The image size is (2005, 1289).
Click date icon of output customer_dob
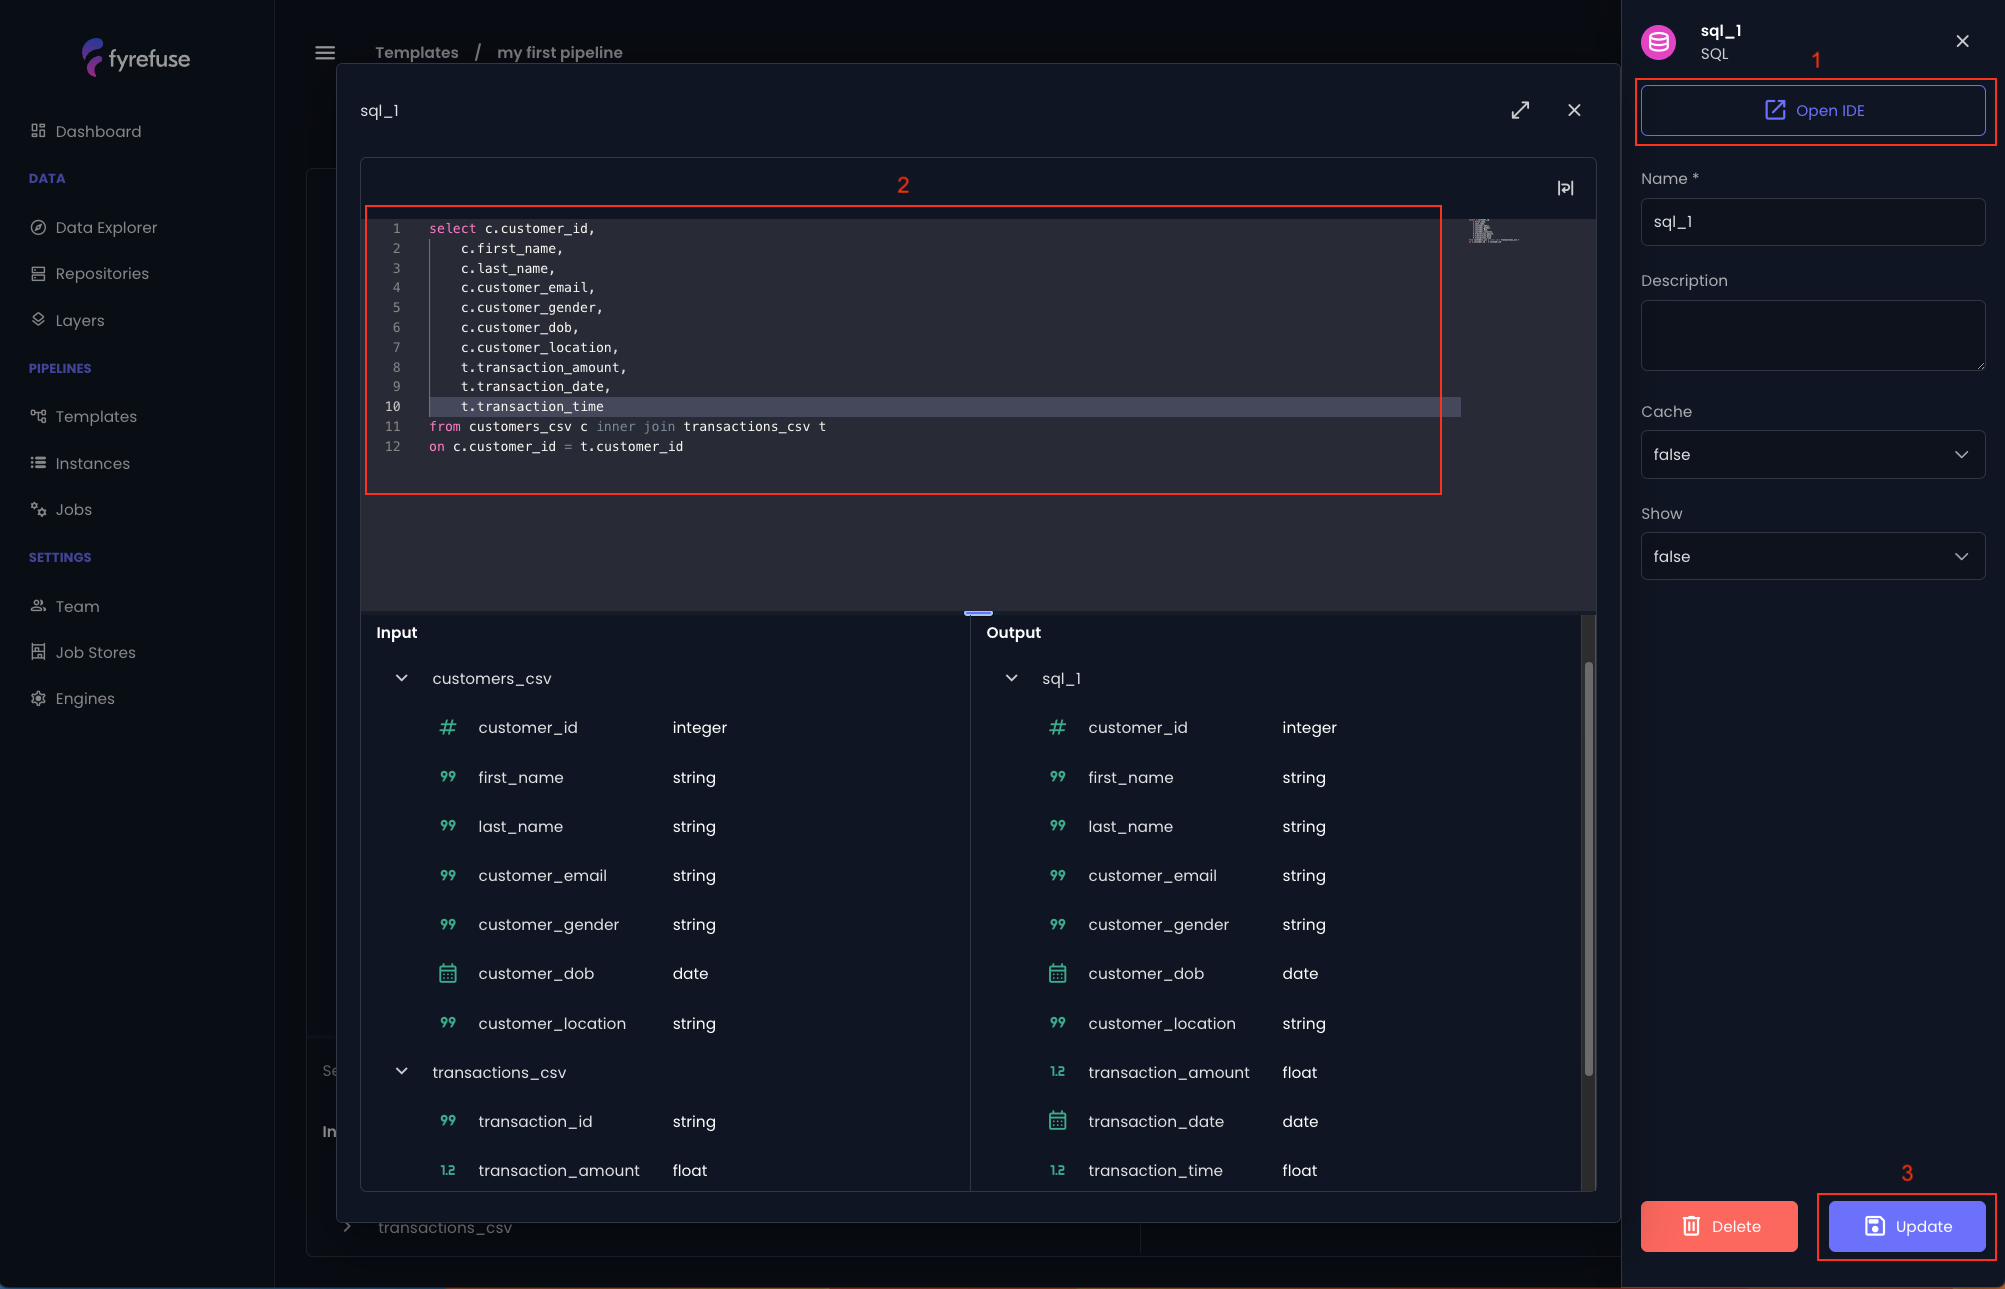point(1058,973)
